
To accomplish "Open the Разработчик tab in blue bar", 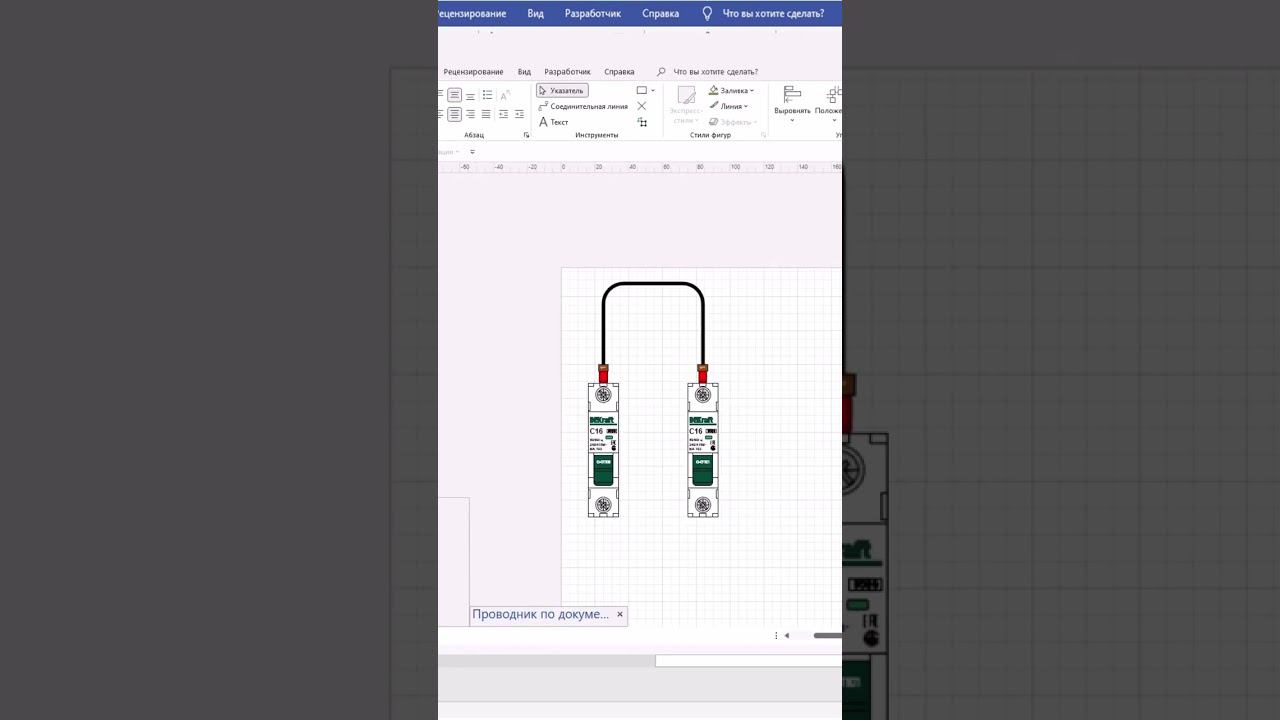I will [593, 13].
